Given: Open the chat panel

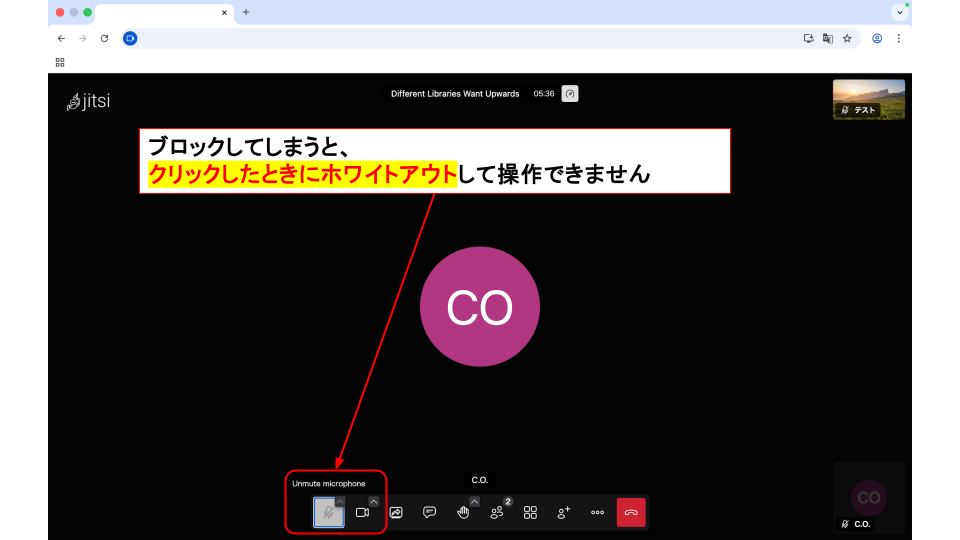Looking at the screenshot, I should [429, 512].
